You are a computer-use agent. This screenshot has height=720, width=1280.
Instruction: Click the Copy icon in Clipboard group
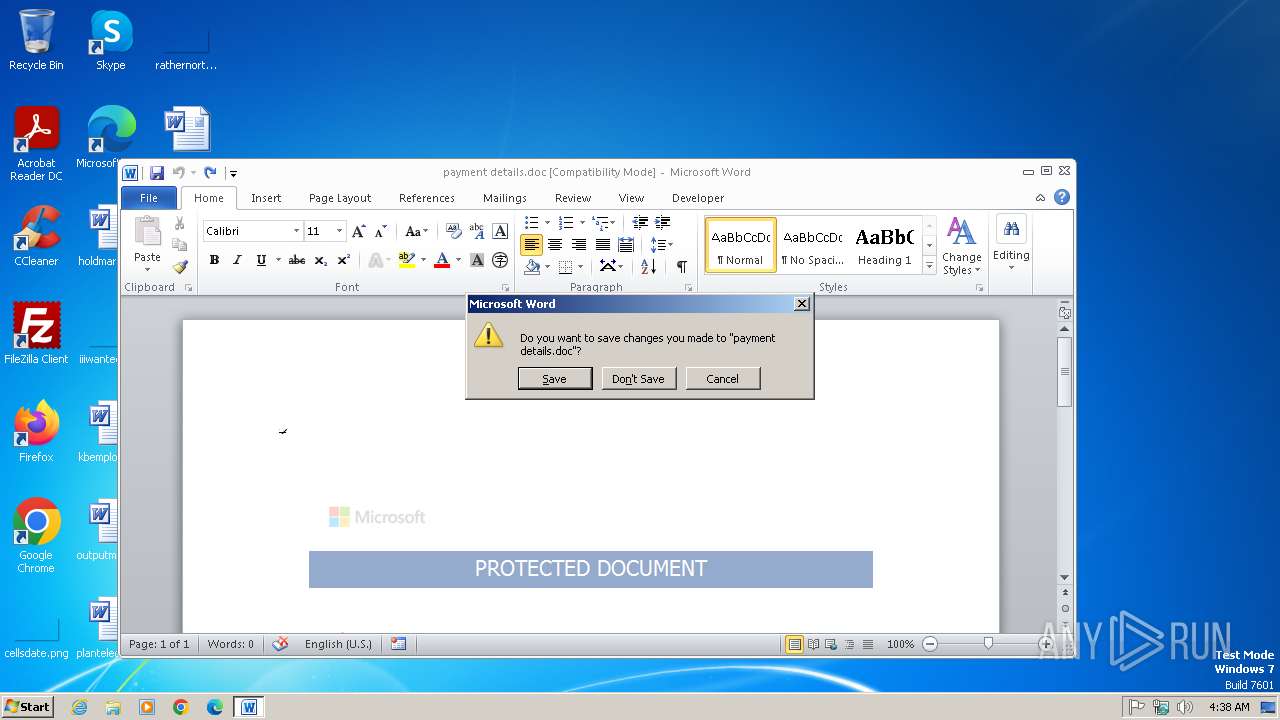(180, 245)
